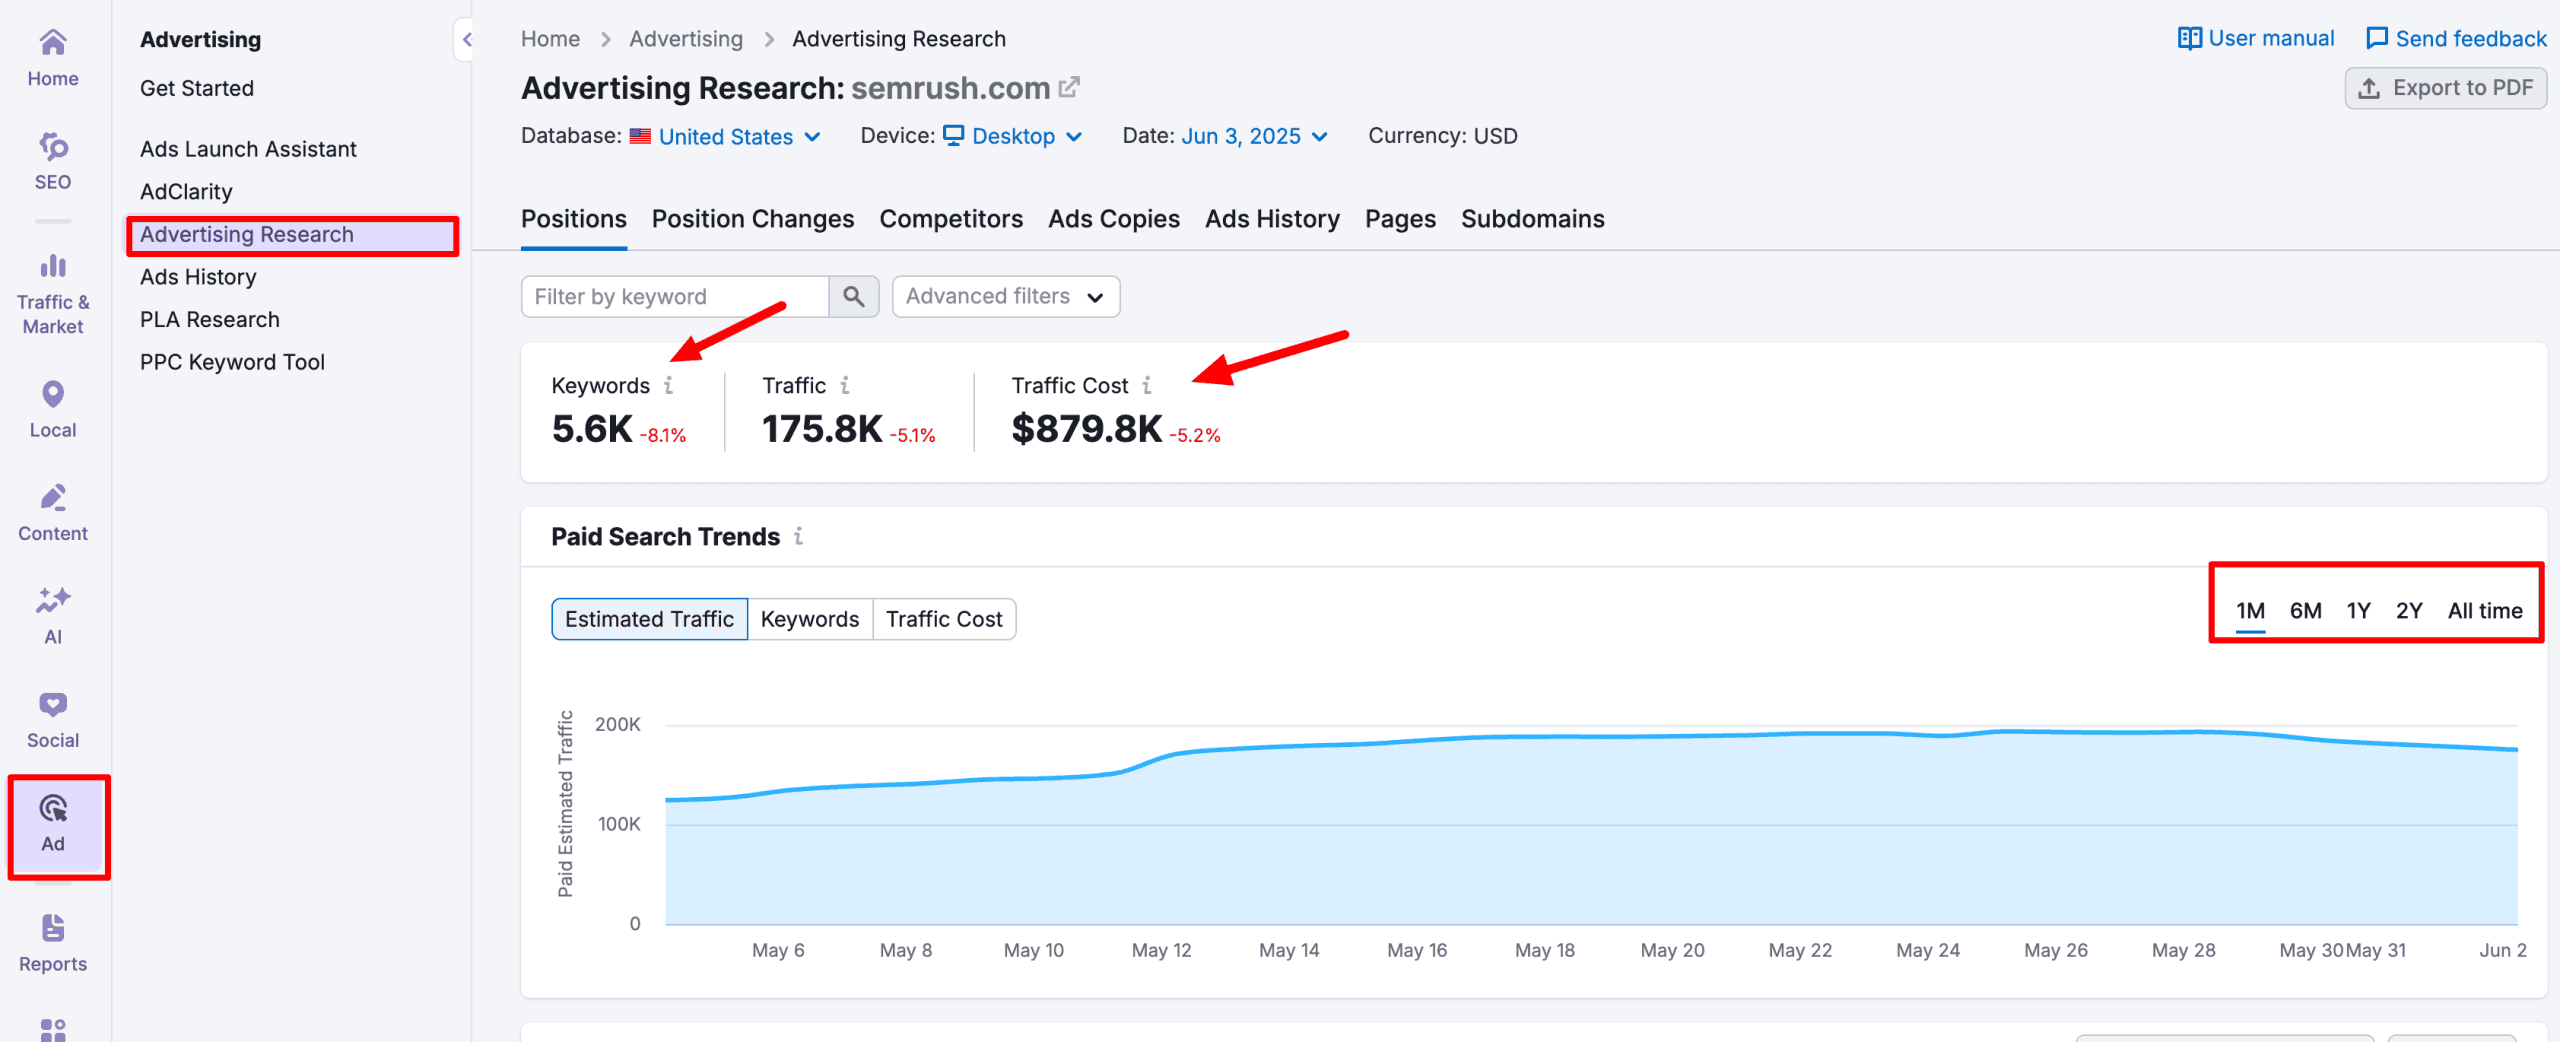Click the keyword search magnifier button
Image resolution: width=2560 pixels, height=1042 pixels.
pyautogui.click(x=853, y=296)
